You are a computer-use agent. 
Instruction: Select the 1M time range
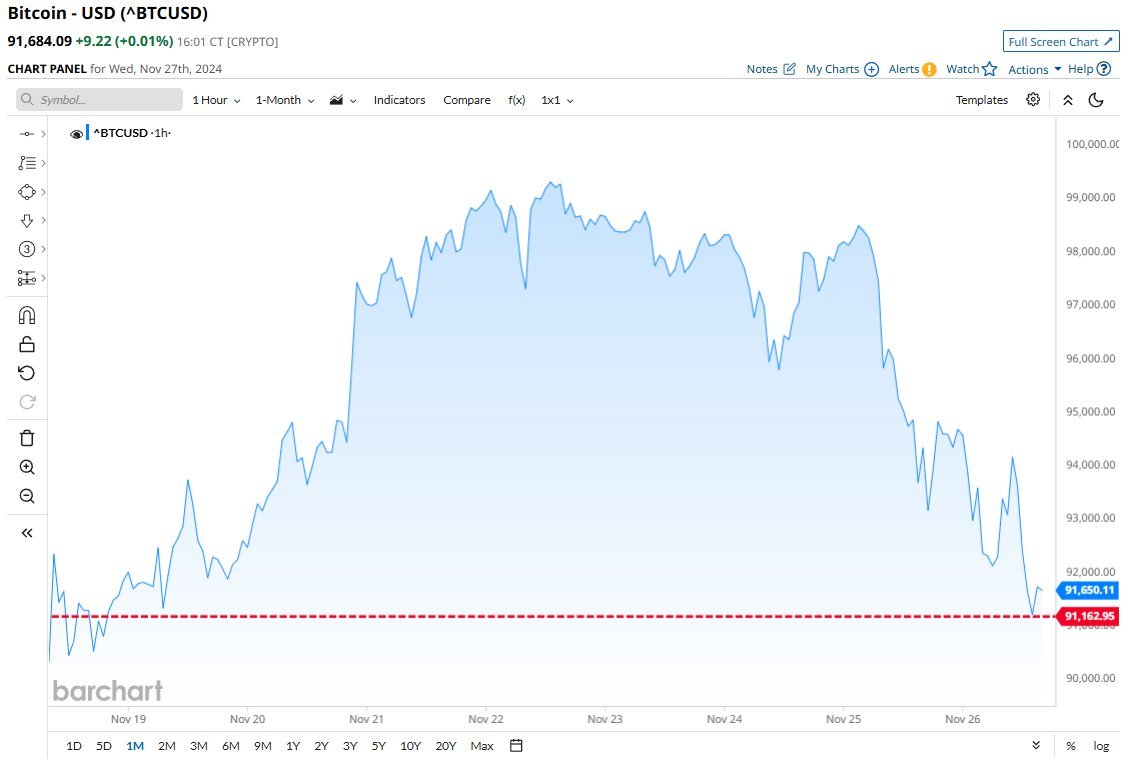tap(135, 746)
